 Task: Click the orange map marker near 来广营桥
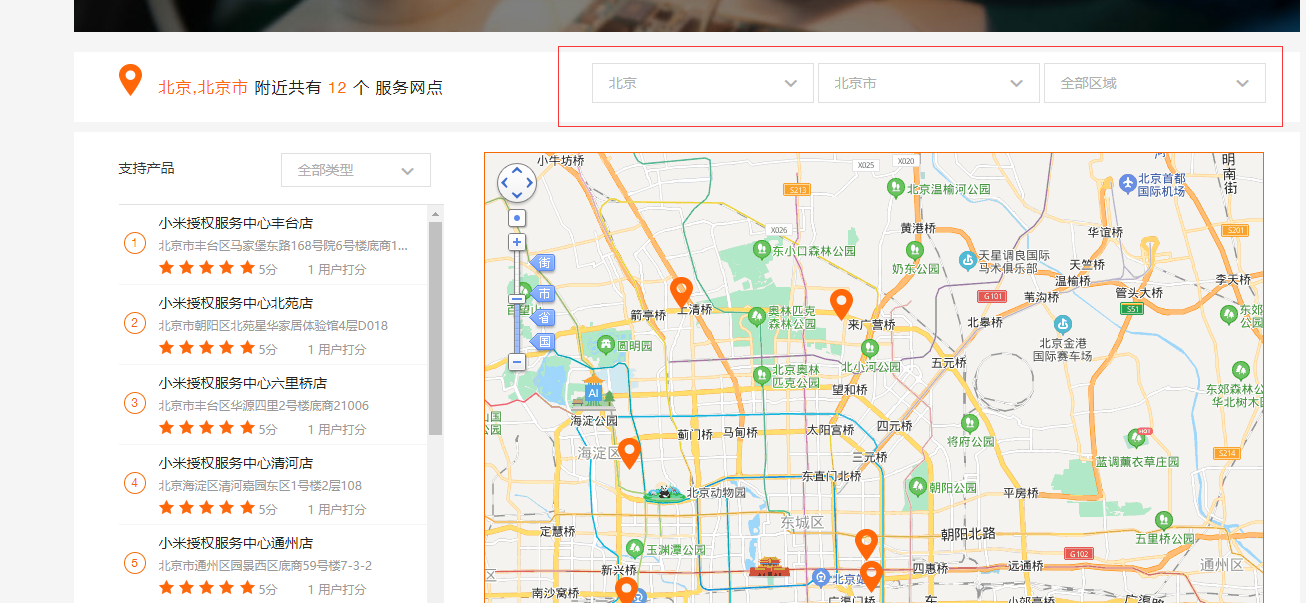[842, 302]
